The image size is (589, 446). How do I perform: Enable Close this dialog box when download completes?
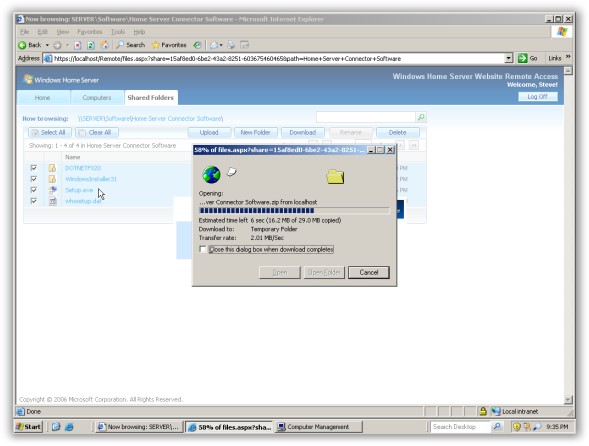click(x=203, y=249)
